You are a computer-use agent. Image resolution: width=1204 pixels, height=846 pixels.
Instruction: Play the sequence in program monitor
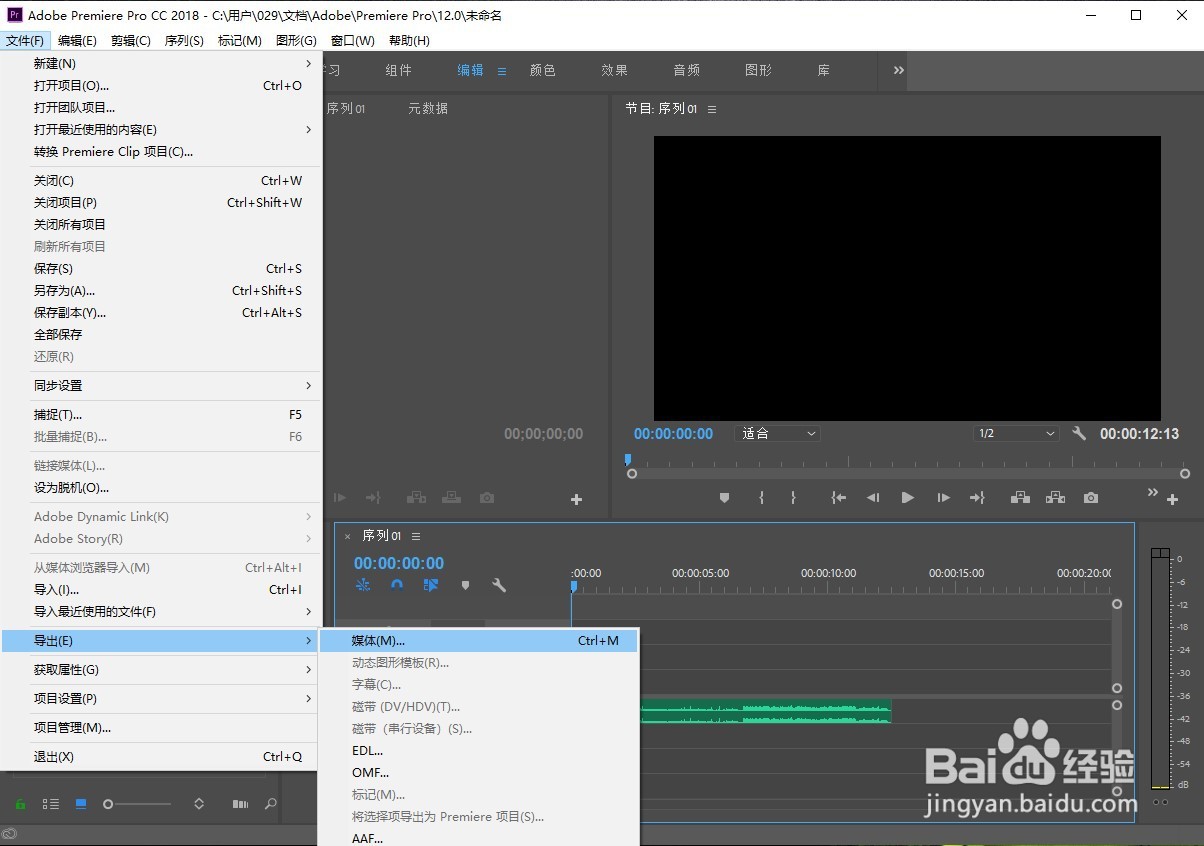point(908,498)
